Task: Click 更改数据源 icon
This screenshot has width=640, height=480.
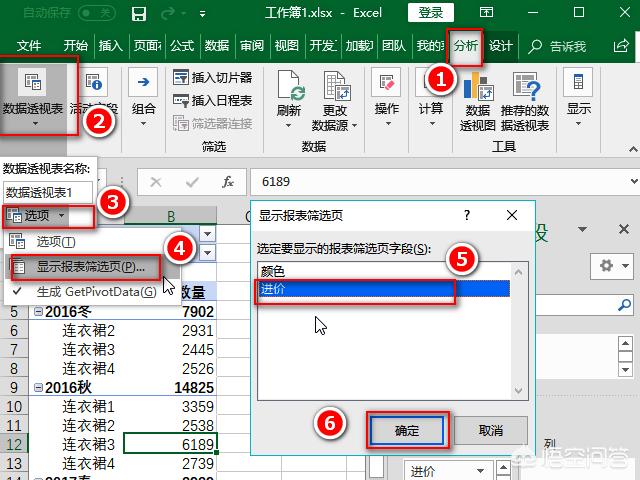Action: click(337, 85)
